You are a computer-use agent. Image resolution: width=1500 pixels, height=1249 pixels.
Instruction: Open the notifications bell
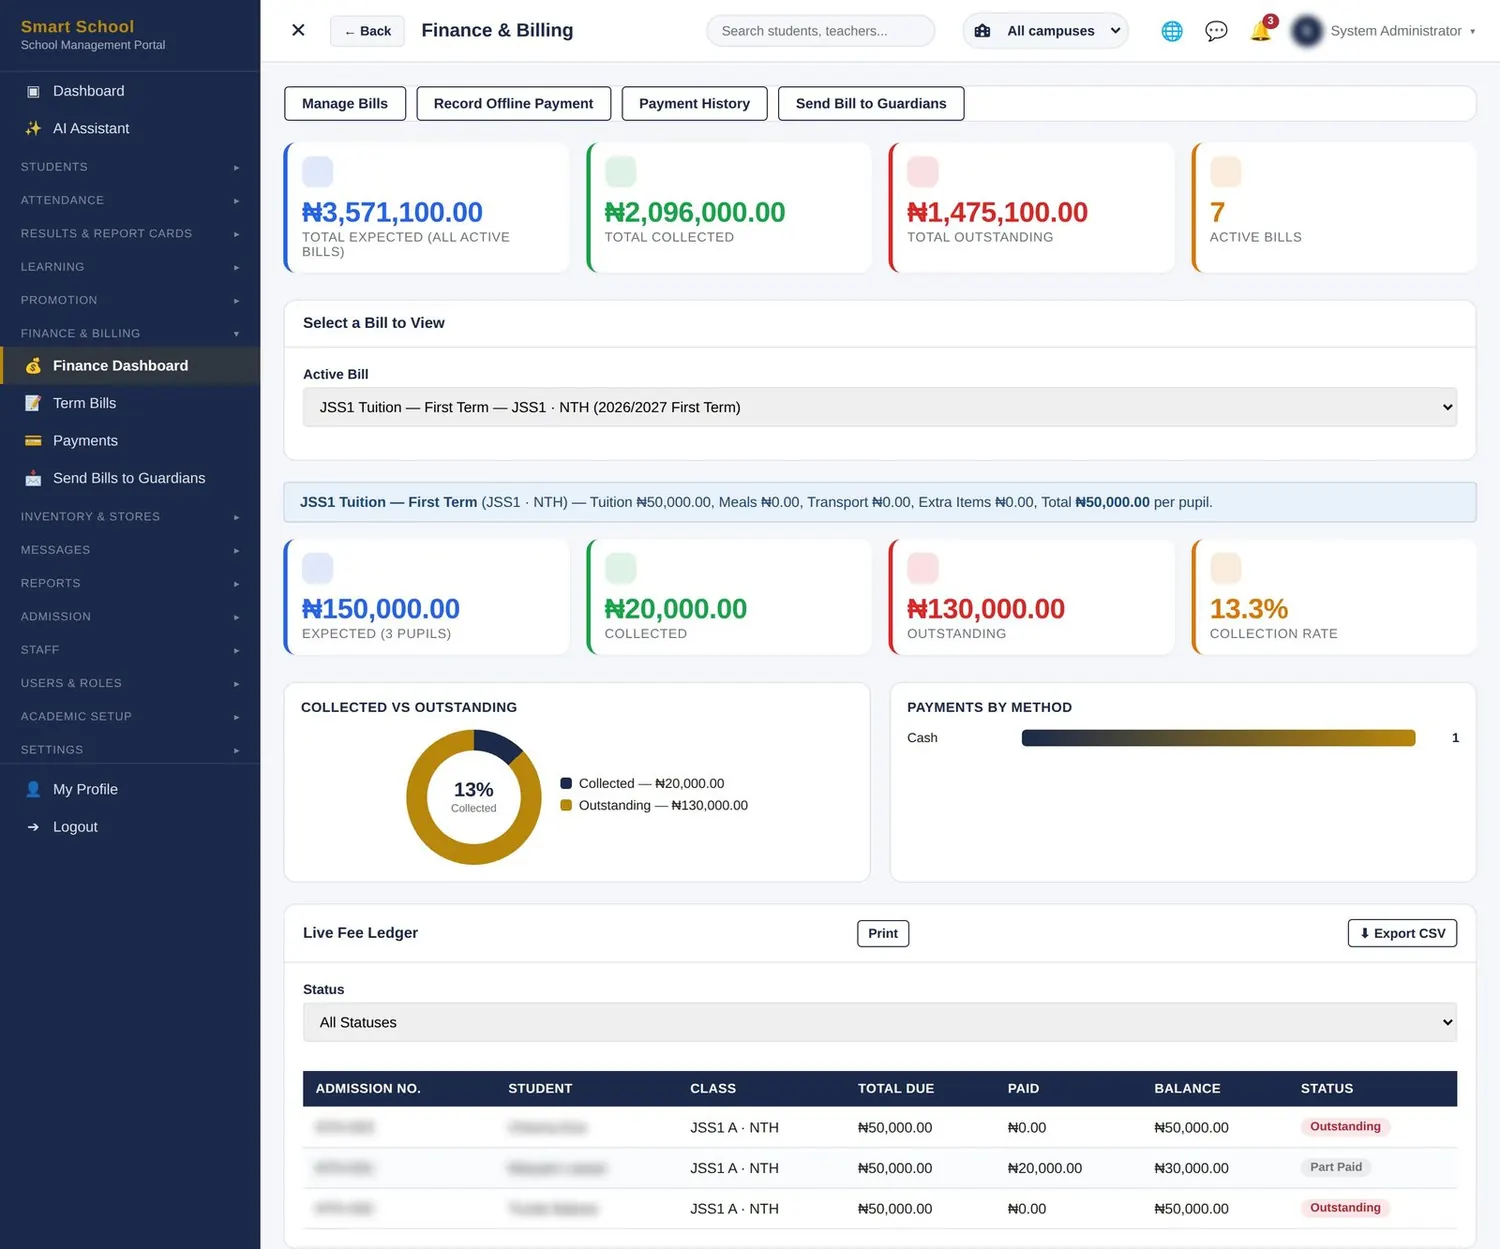click(x=1261, y=31)
